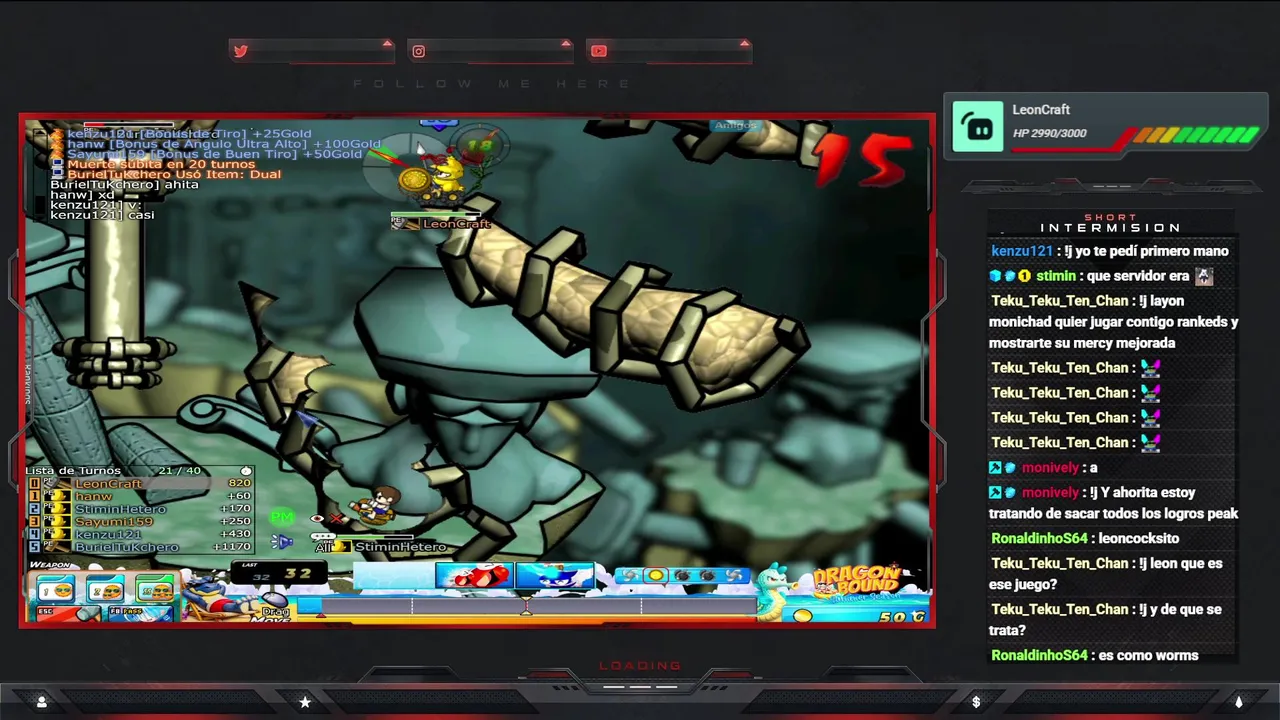This screenshot has height=720, width=1280.
Task: Expand the YouTube panel arrow
Action: coord(744,44)
